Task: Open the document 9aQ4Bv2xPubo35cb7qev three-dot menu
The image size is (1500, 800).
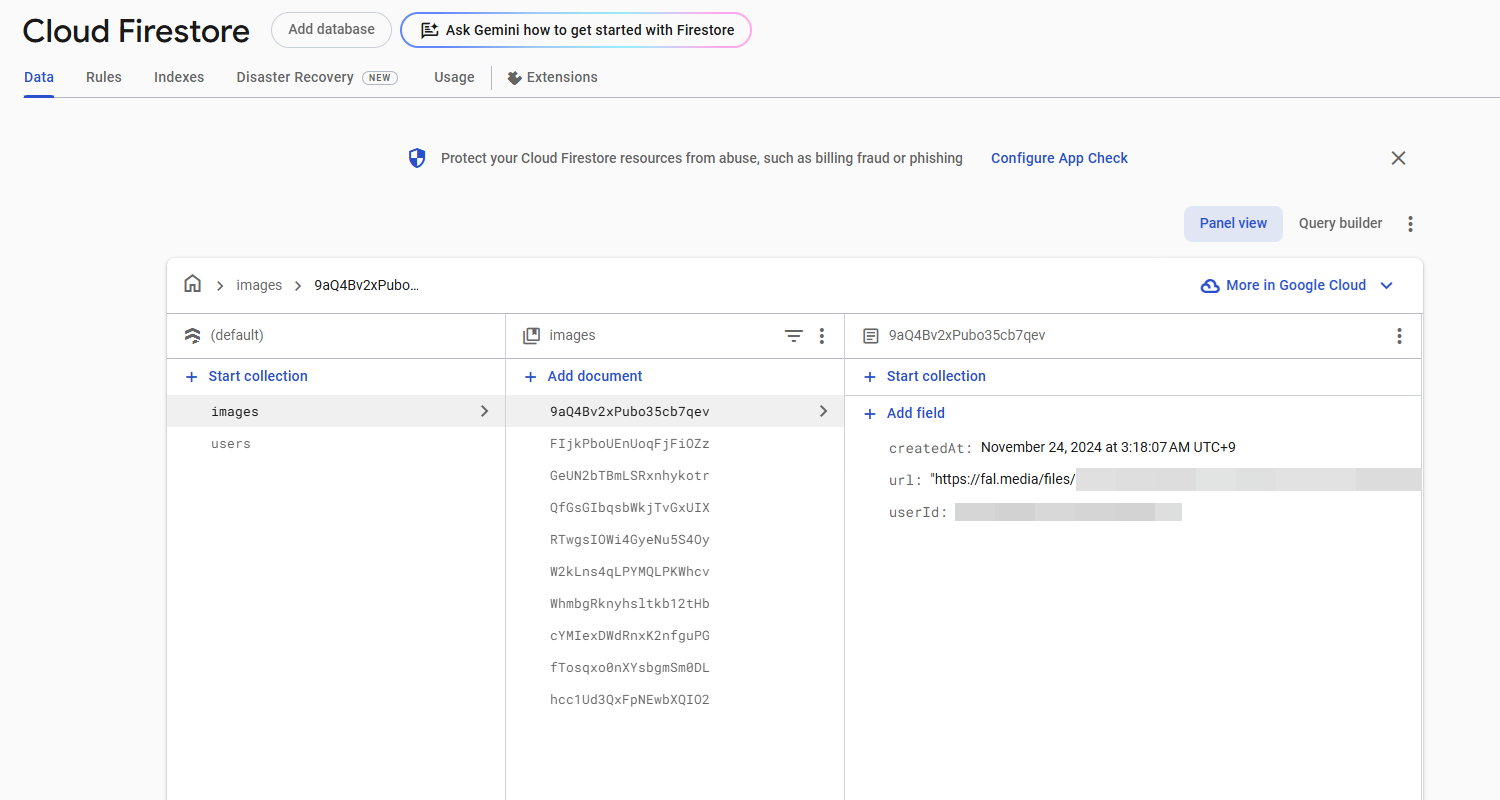Action: (1399, 336)
